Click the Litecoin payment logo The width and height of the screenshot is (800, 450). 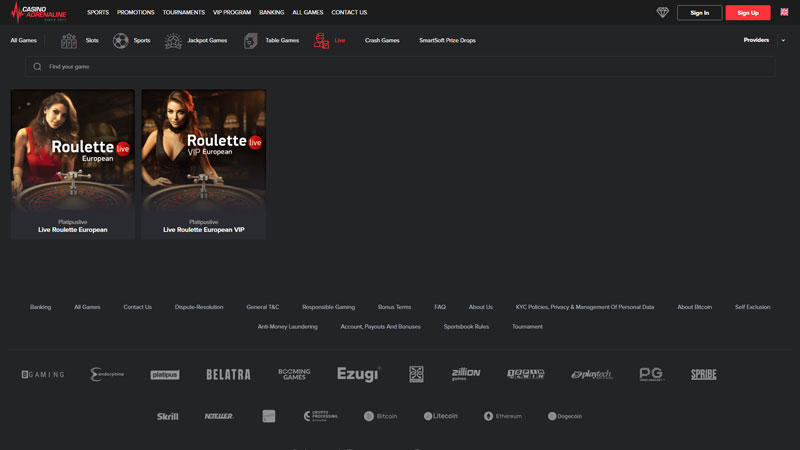pyautogui.click(x=441, y=416)
